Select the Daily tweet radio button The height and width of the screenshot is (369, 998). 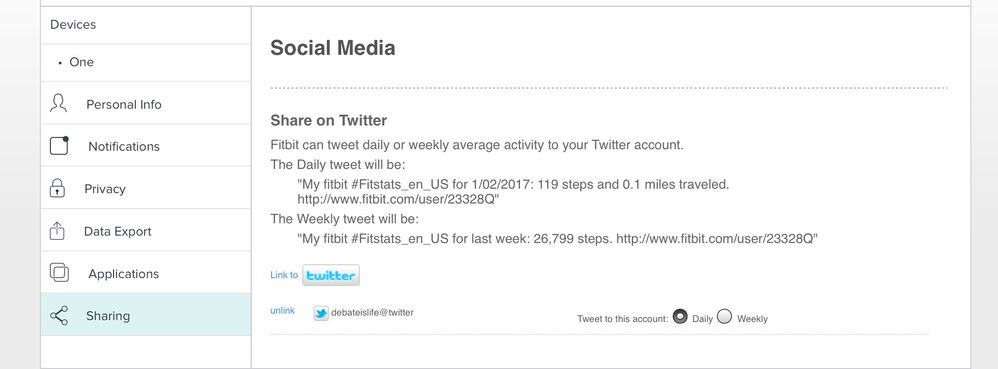(680, 316)
